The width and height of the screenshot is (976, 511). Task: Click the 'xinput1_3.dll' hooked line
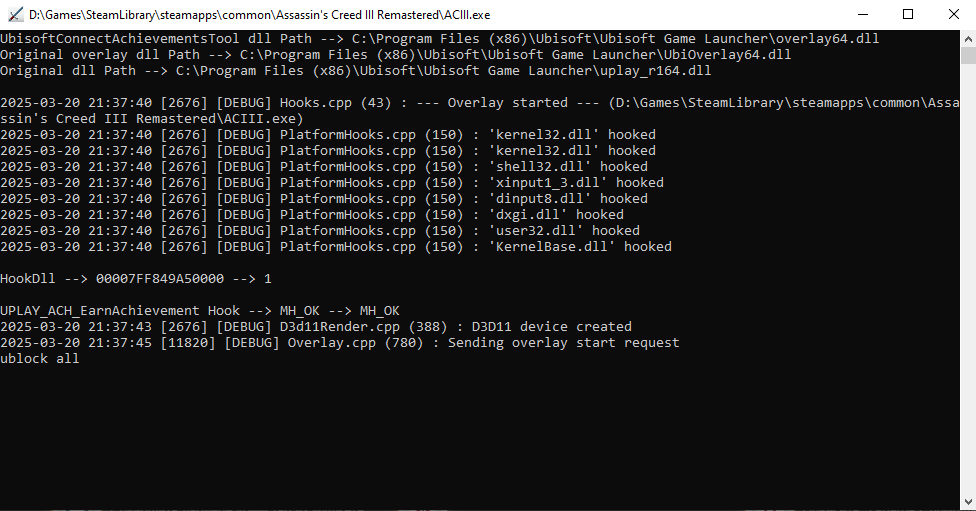332,183
